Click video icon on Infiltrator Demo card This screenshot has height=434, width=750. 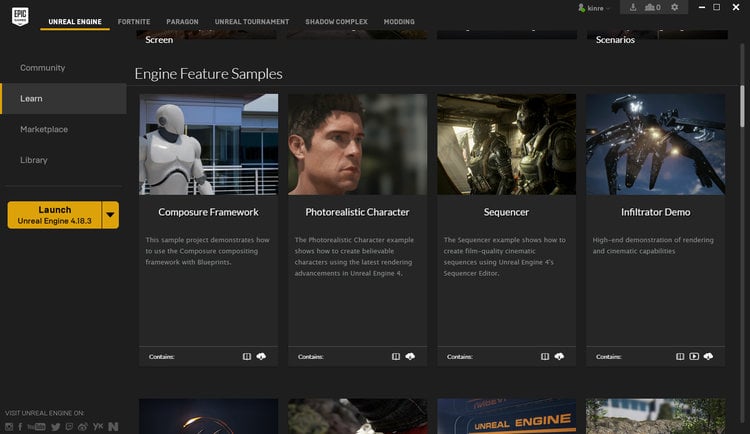tap(694, 356)
